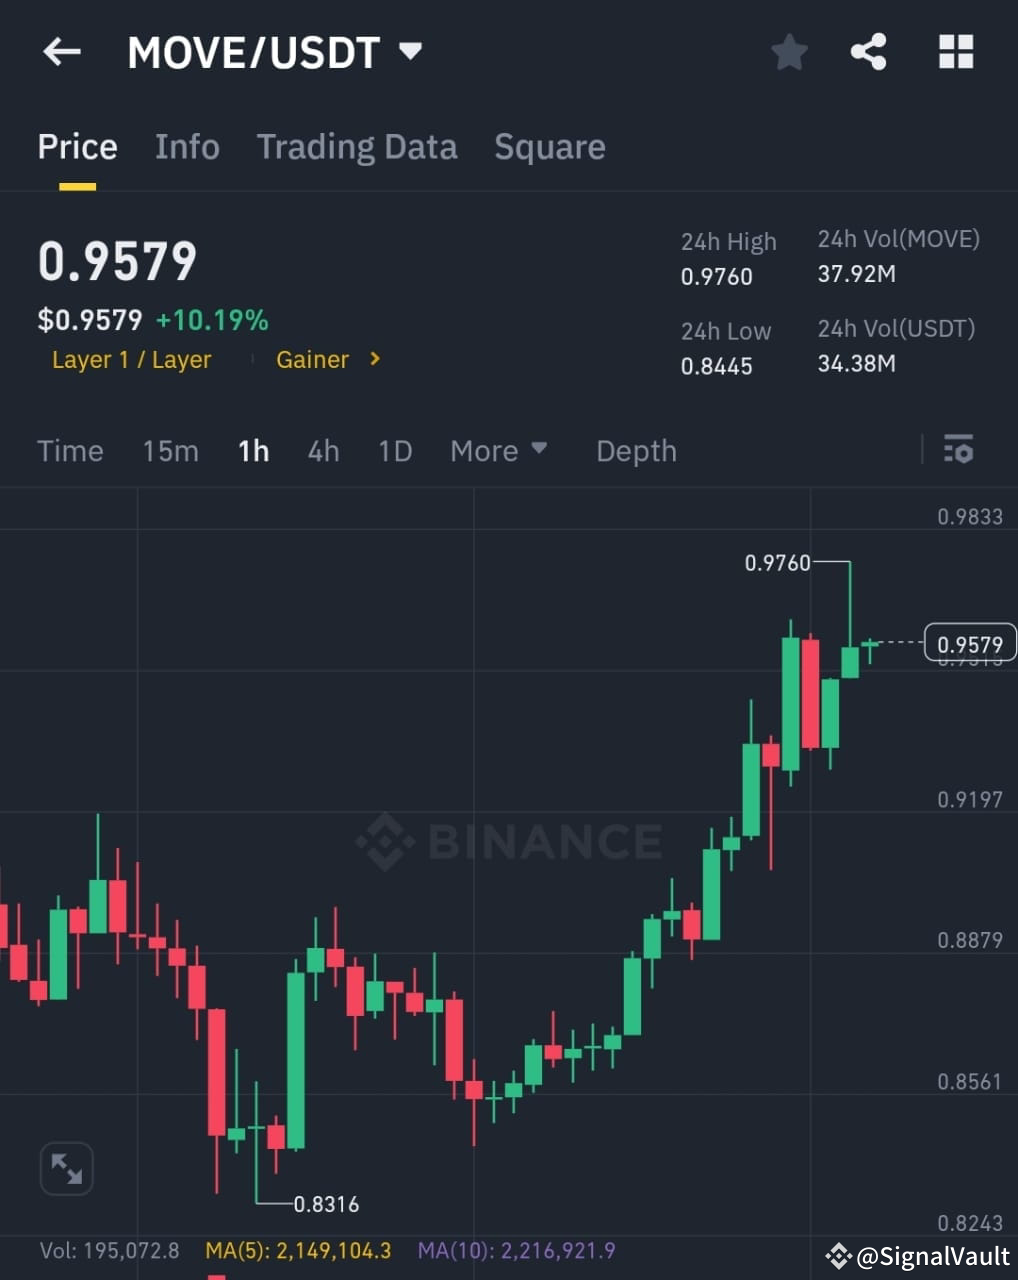The height and width of the screenshot is (1280, 1018).
Task: Select the current price label 0.9579 on chart
Action: click(x=968, y=643)
